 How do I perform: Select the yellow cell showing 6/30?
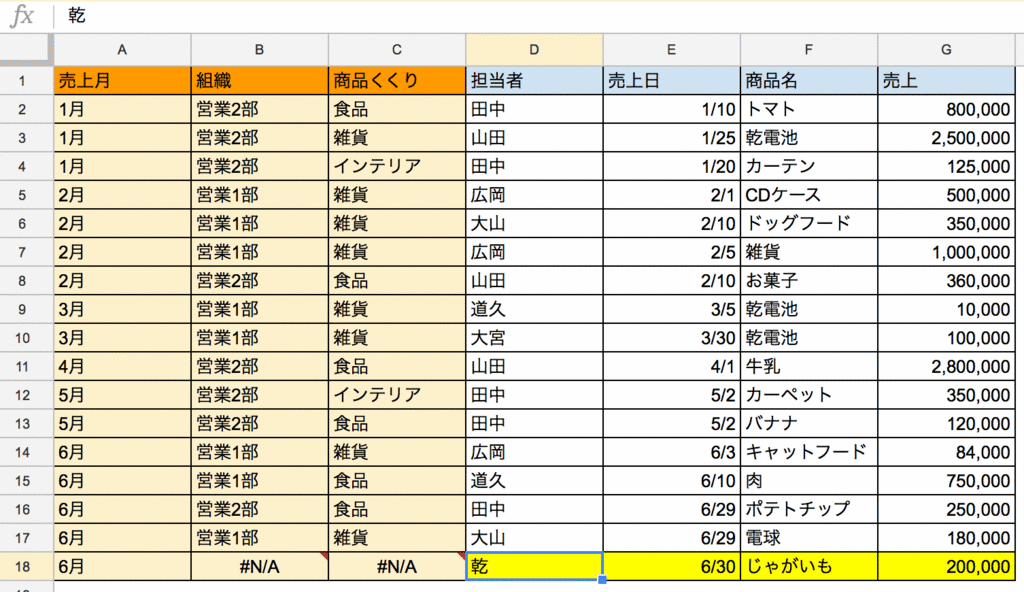pyautogui.click(x=670, y=566)
